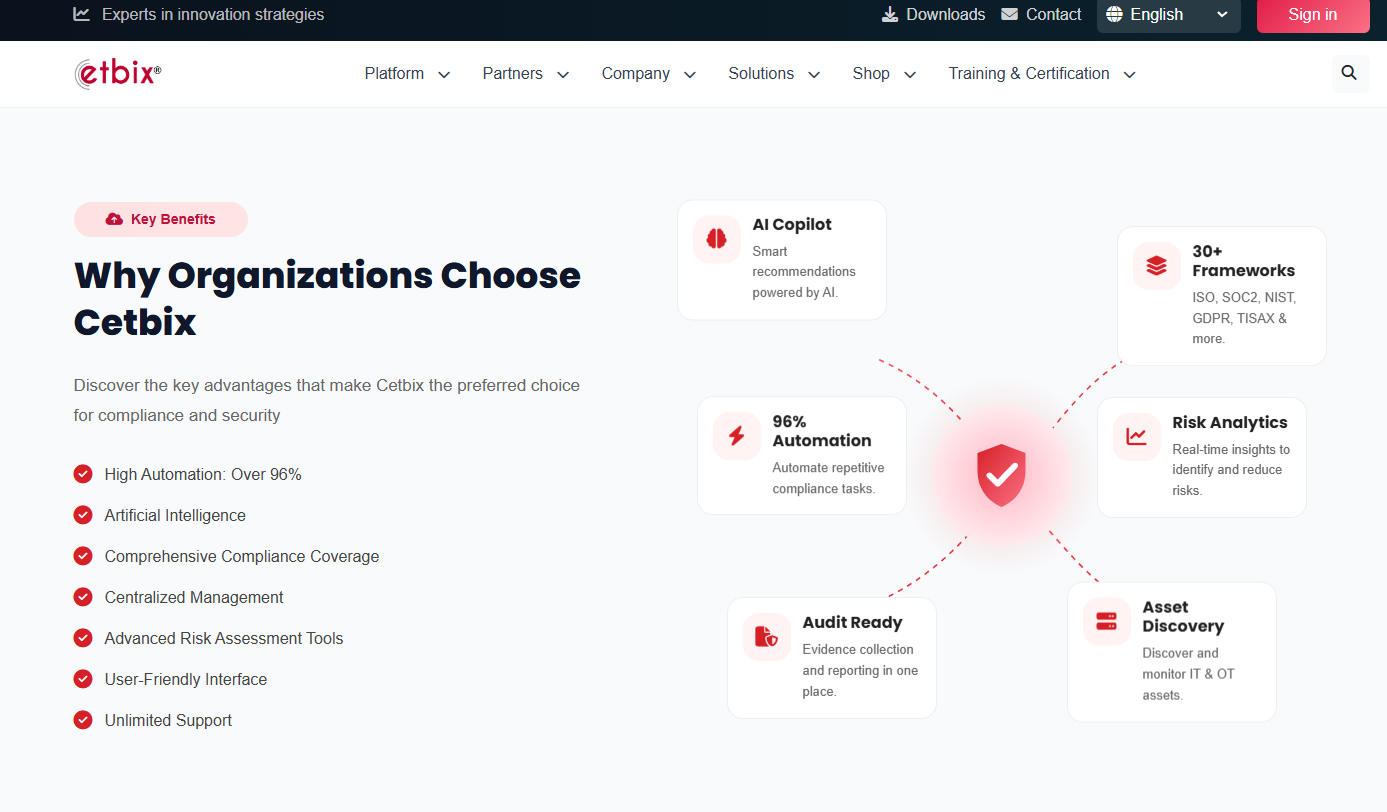Click the Sign in button
Screen dimensions: 1387x812
[1313, 15]
